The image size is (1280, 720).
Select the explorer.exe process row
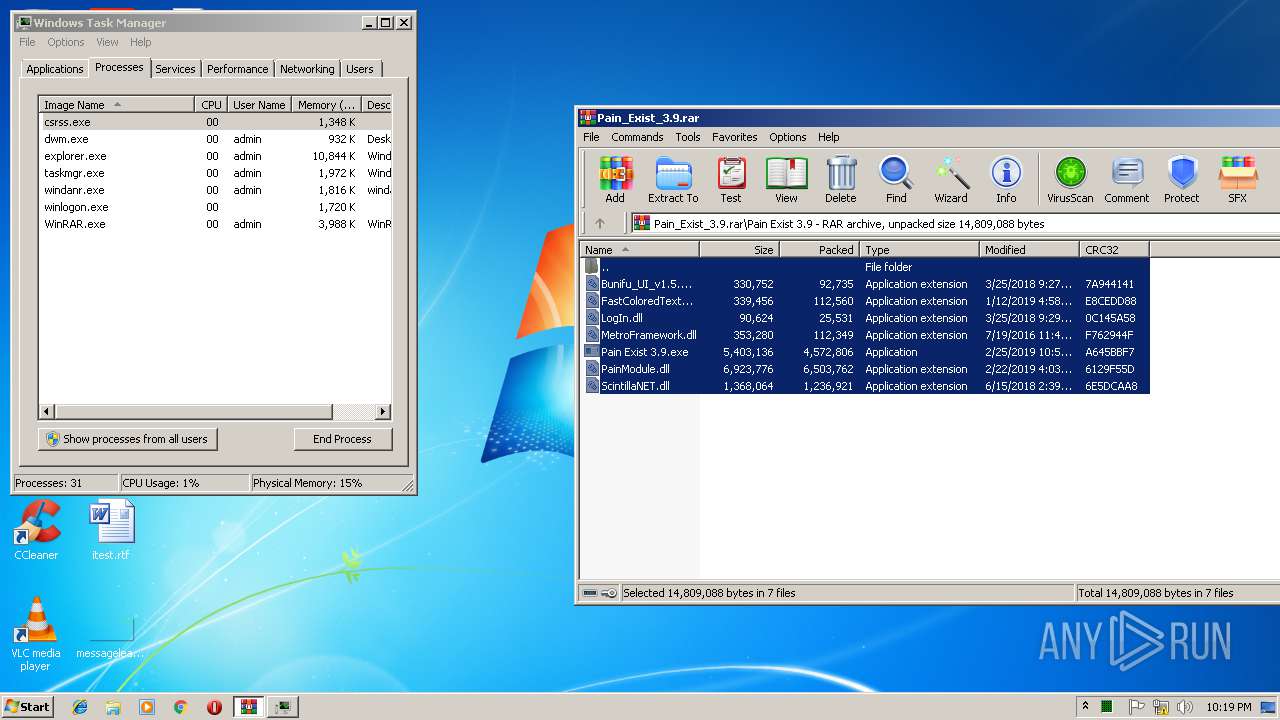(215, 156)
